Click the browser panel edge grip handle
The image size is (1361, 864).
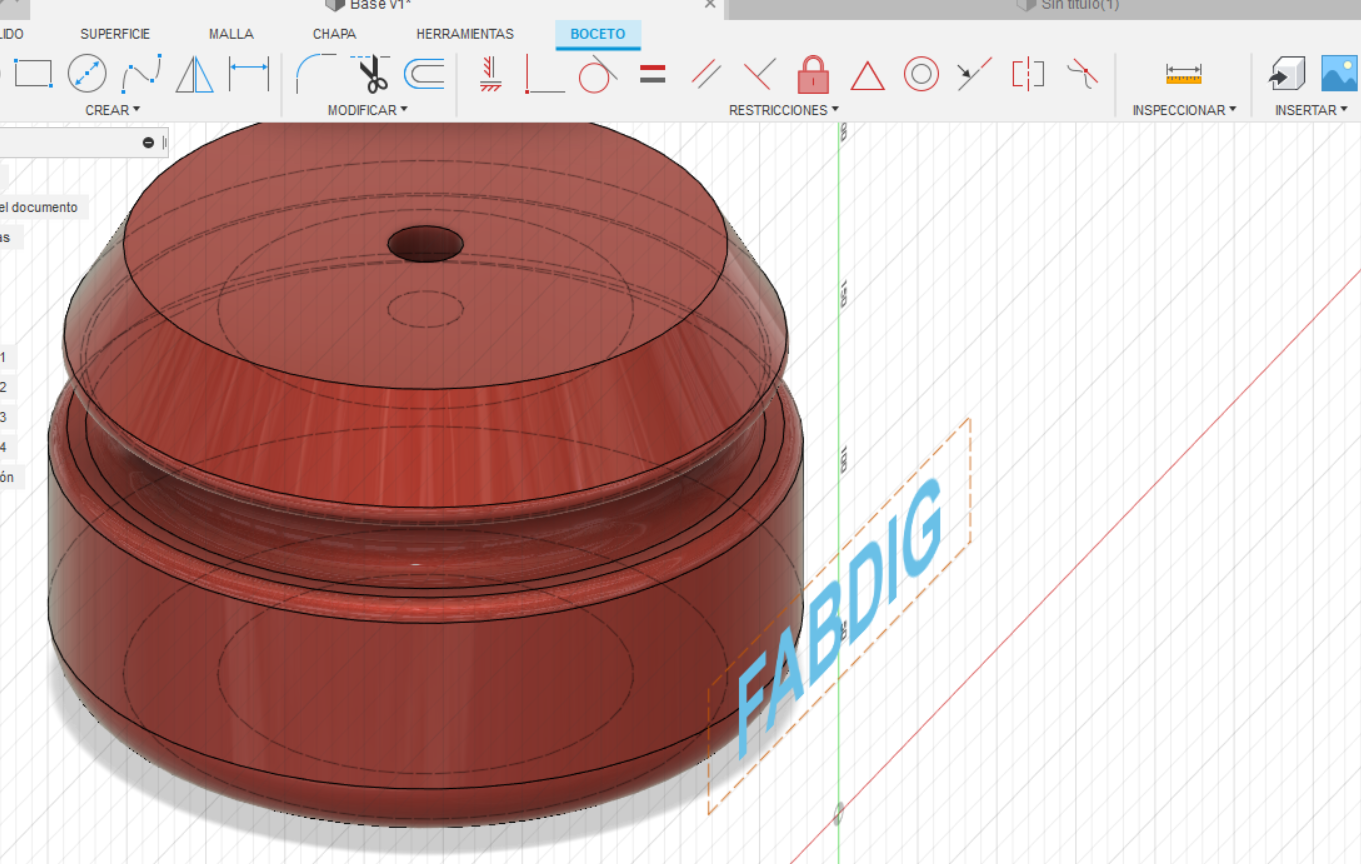[x=164, y=143]
